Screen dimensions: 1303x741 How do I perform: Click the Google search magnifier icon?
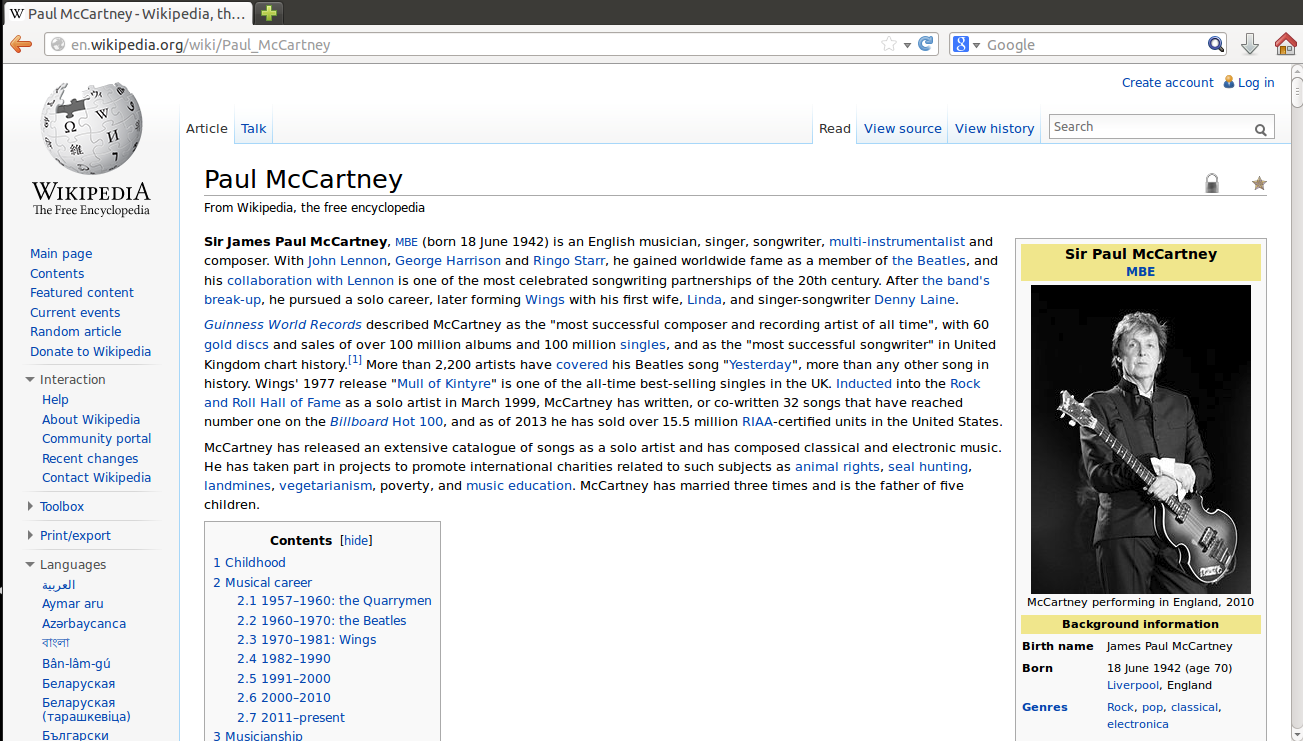1216,44
